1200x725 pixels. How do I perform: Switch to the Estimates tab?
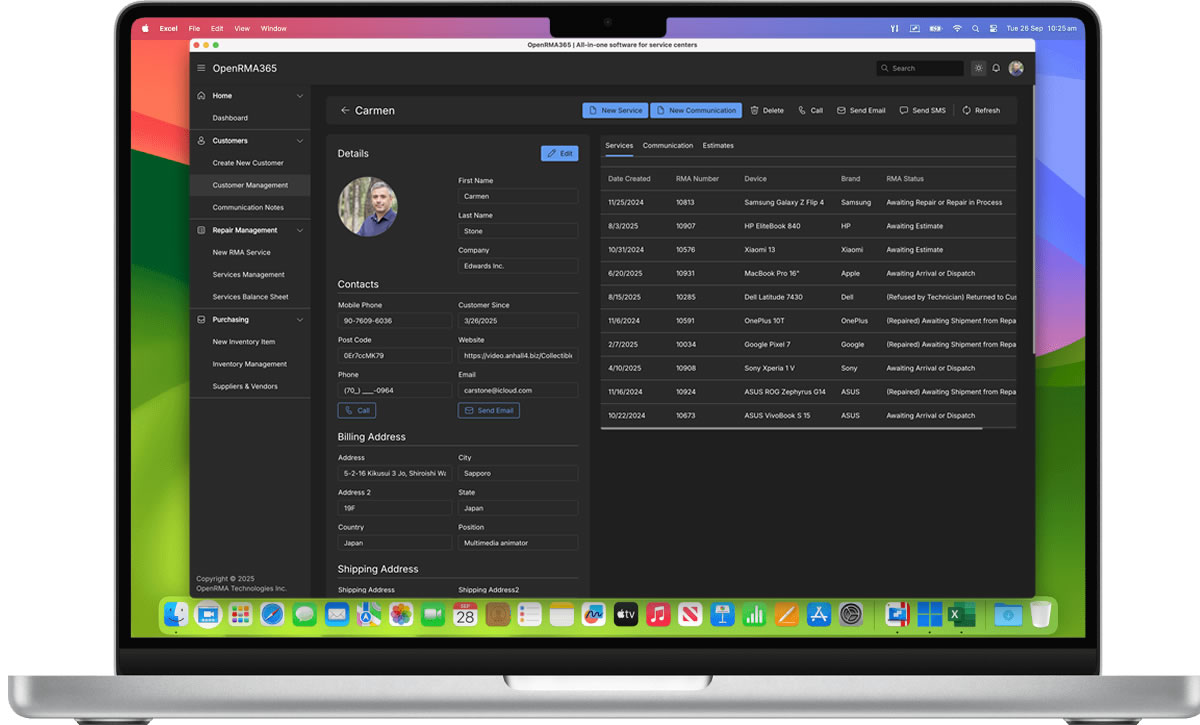(718, 146)
